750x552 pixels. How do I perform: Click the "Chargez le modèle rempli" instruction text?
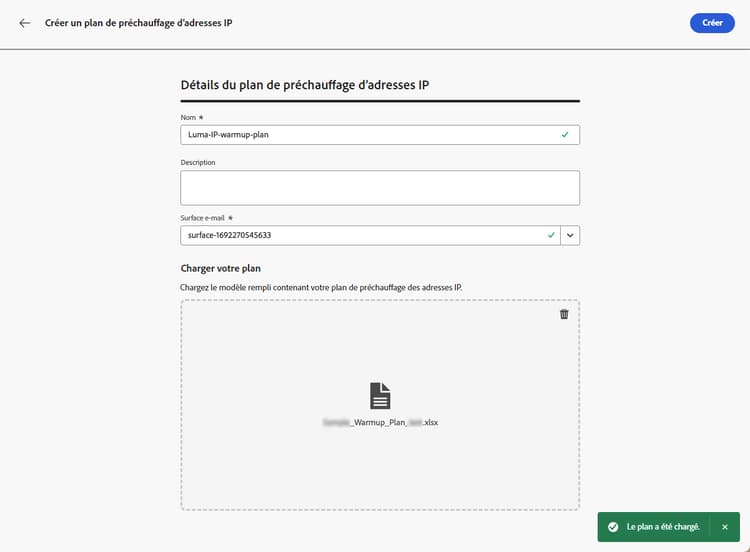coord(321,288)
